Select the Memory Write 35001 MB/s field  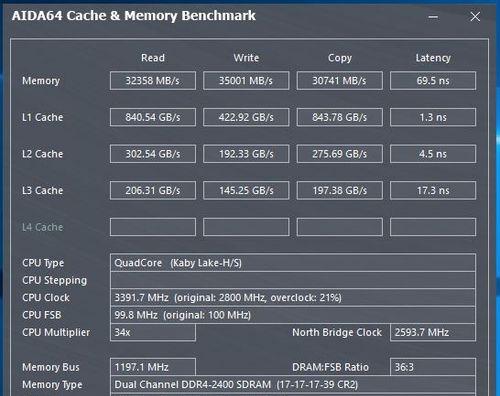pyautogui.click(x=246, y=81)
